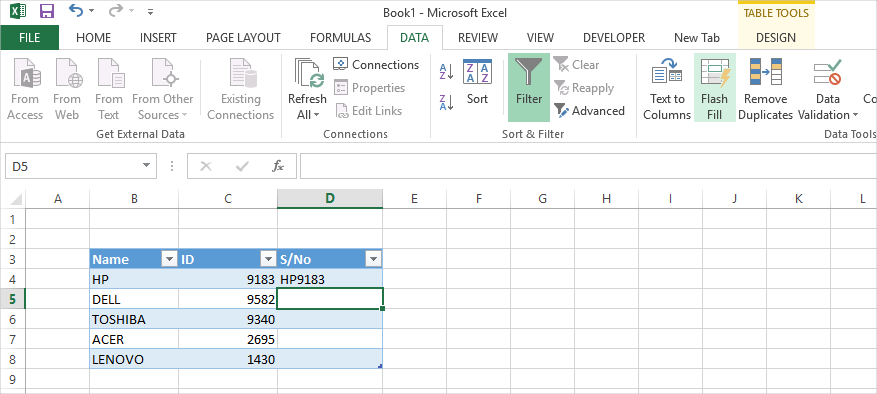Switch to the INSERT tab
Viewport: 877px width, 394px height.
(158, 37)
